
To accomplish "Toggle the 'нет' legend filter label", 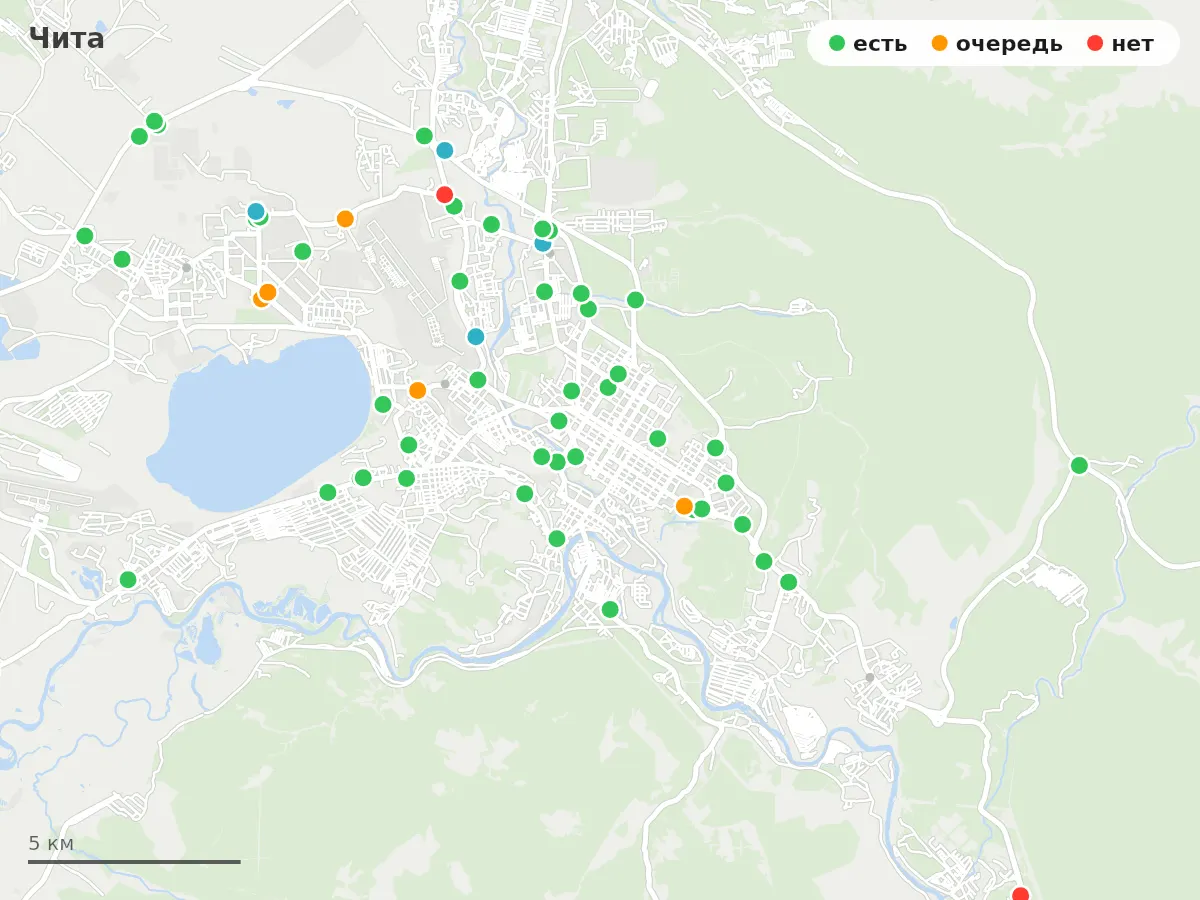I will click(x=1132, y=44).
